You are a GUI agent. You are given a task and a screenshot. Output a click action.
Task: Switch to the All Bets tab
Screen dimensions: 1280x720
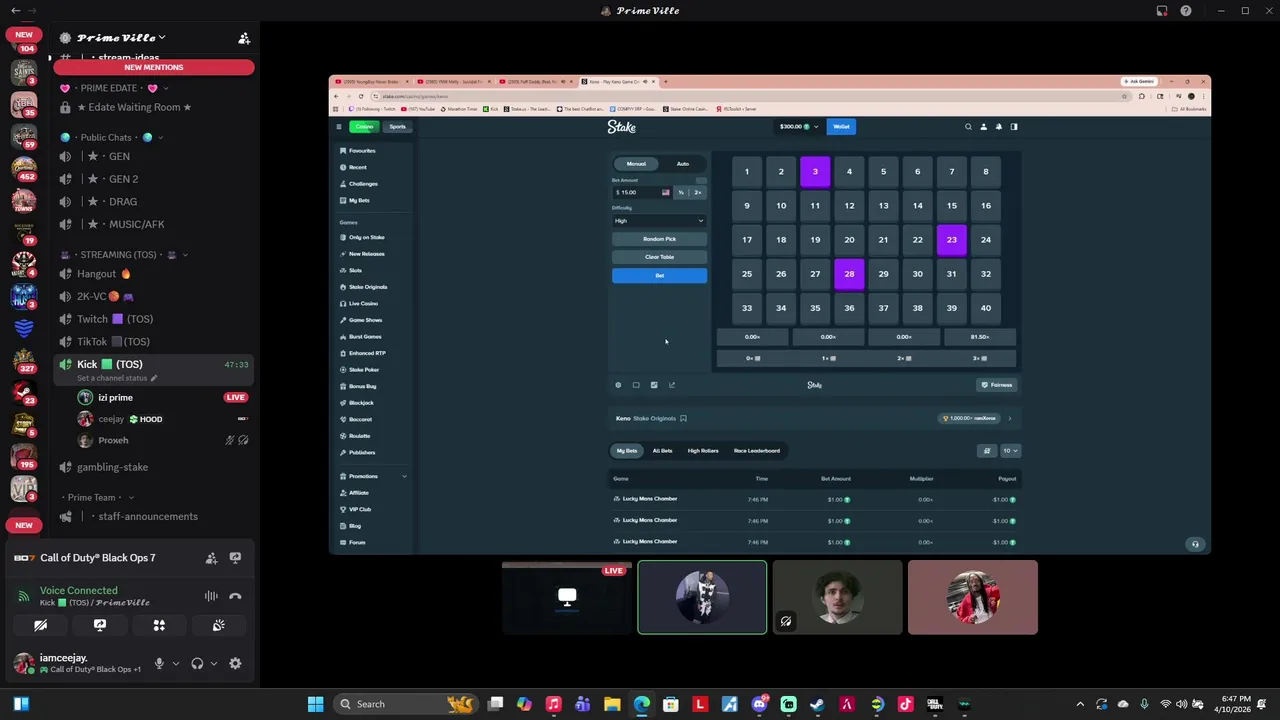coord(662,451)
